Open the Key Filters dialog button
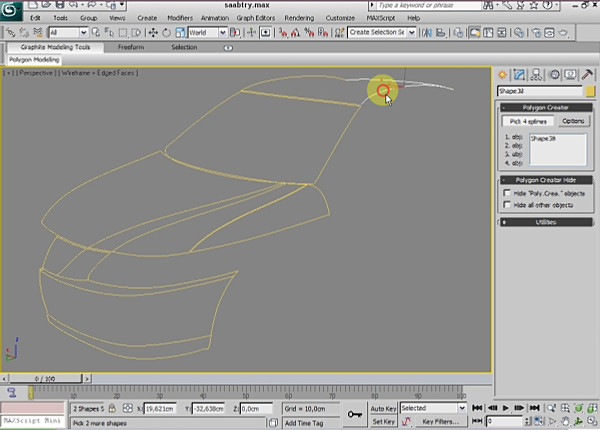This screenshot has height=430, width=600. tap(441, 422)
